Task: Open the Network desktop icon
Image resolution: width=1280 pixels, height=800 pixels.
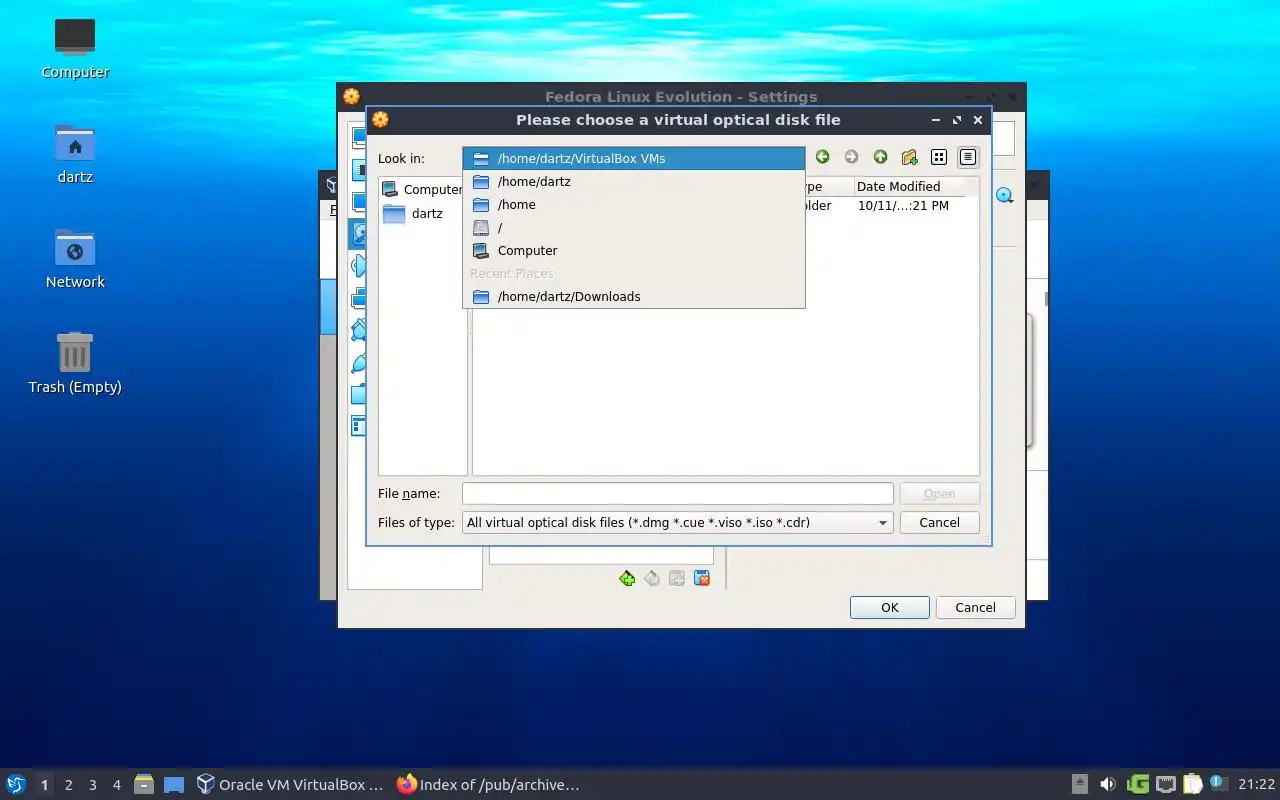Action: pos(75,258)
